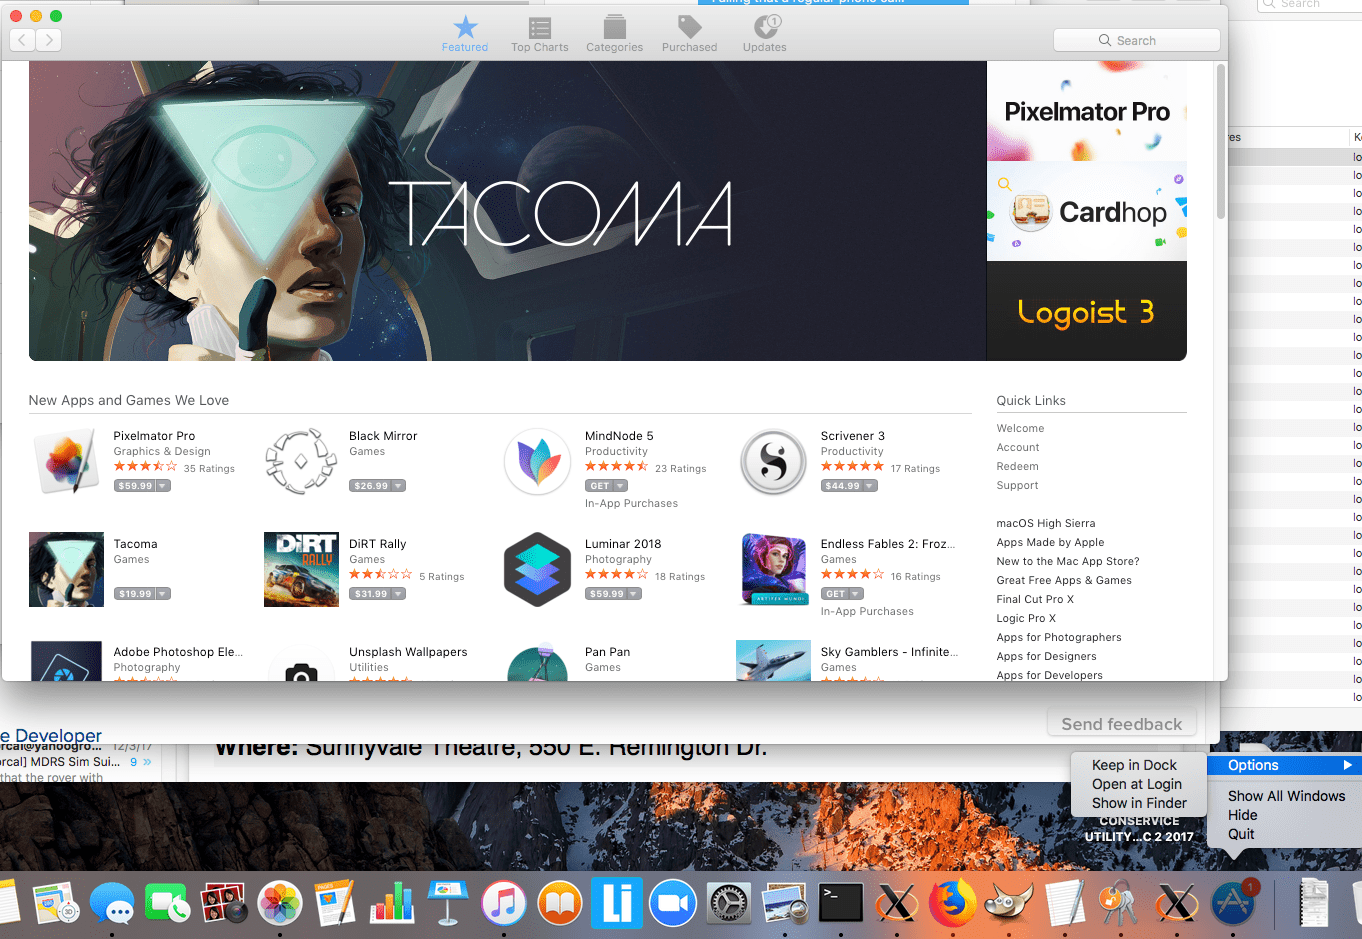Click the DiRT Rally app icon
1362x939 pixels.
[301, 570]
